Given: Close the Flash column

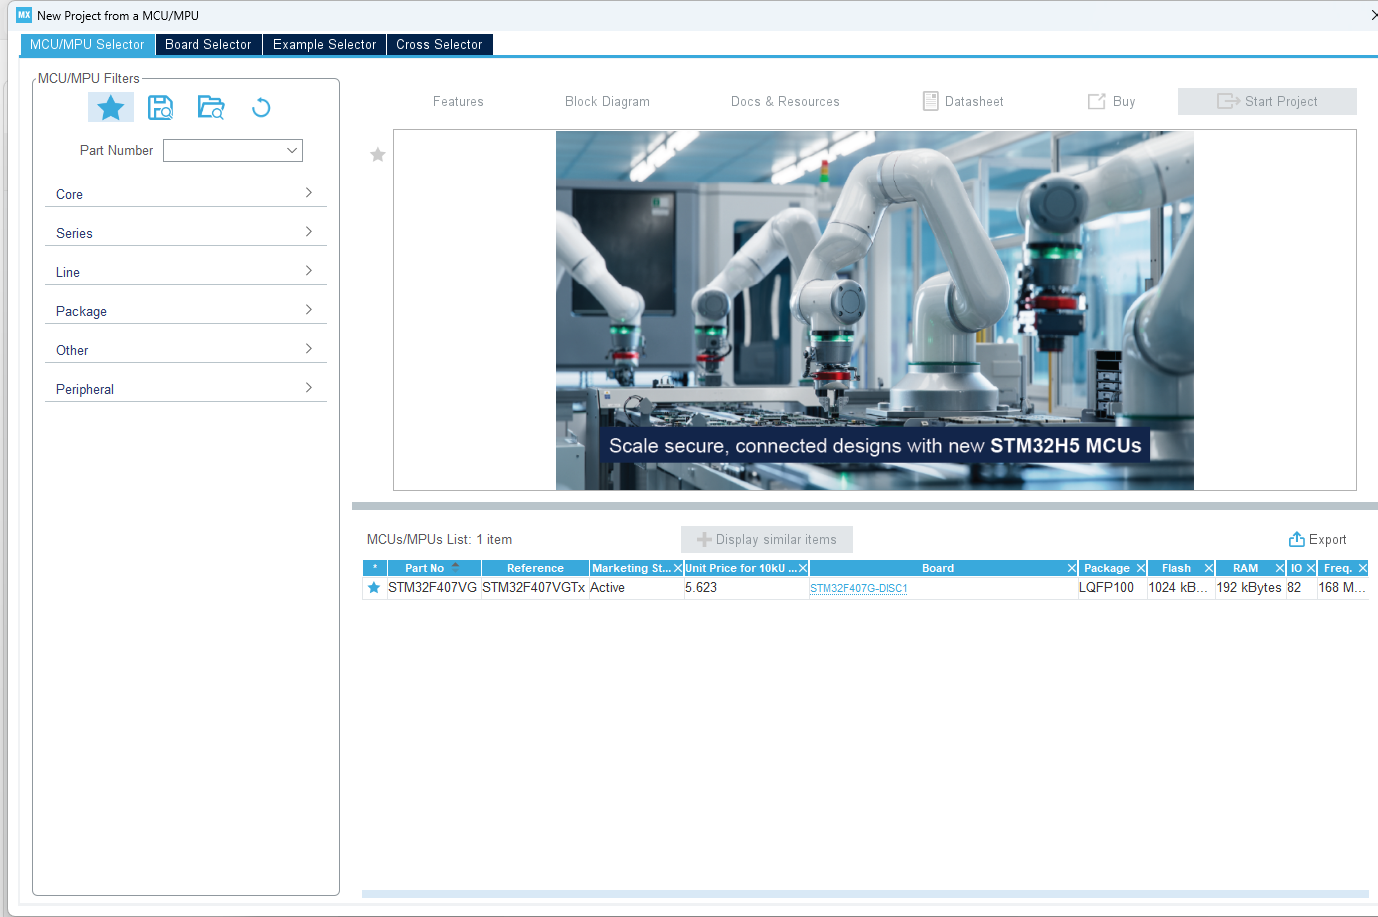Looking at the screenshot, I should [1209, 568].
